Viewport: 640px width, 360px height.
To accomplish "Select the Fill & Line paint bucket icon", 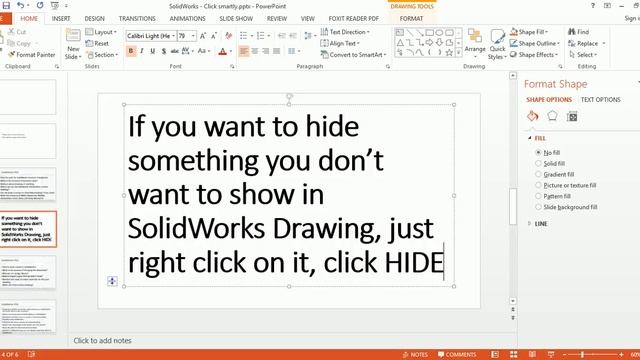I will click(533, 116).
